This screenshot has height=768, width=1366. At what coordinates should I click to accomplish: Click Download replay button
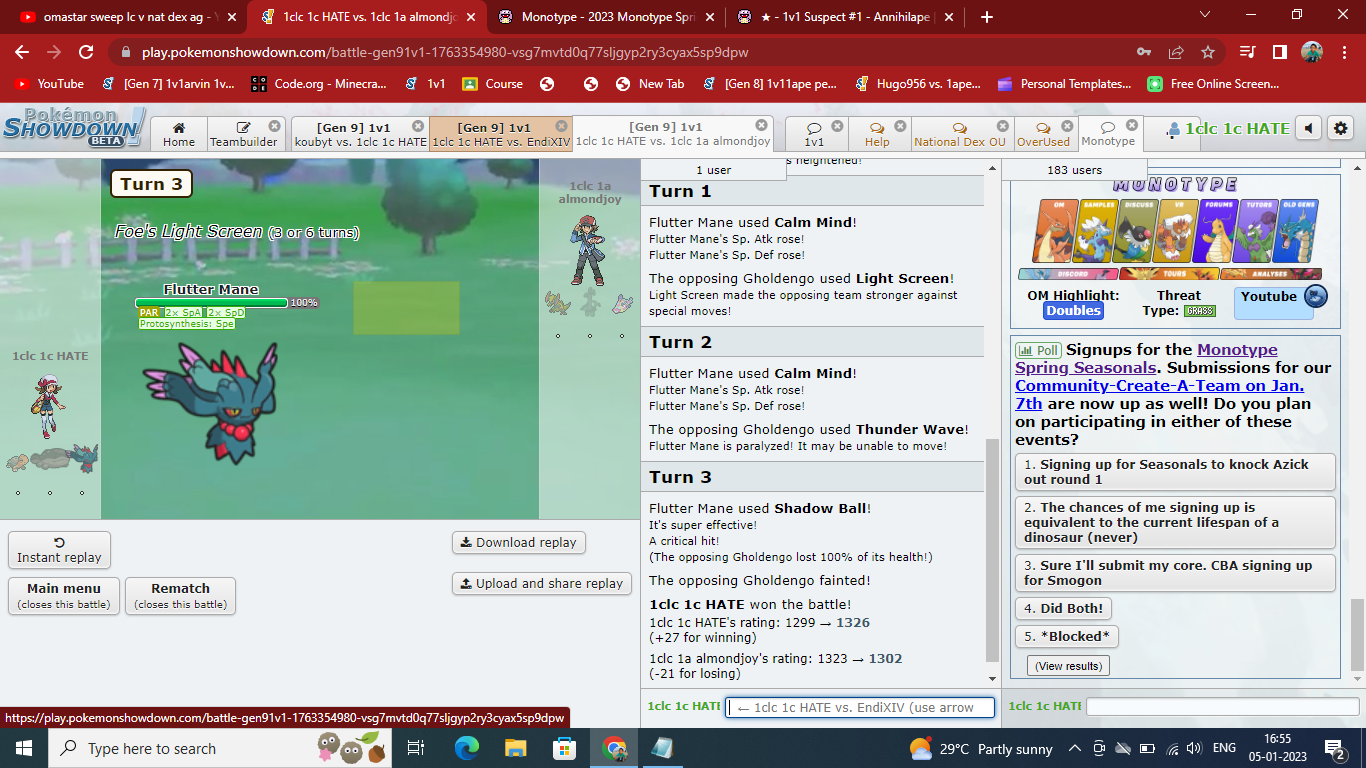pos(519,542)
